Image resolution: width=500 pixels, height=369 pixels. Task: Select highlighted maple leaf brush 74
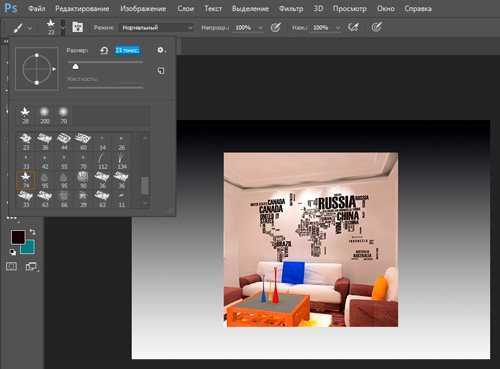pos(26,180)
